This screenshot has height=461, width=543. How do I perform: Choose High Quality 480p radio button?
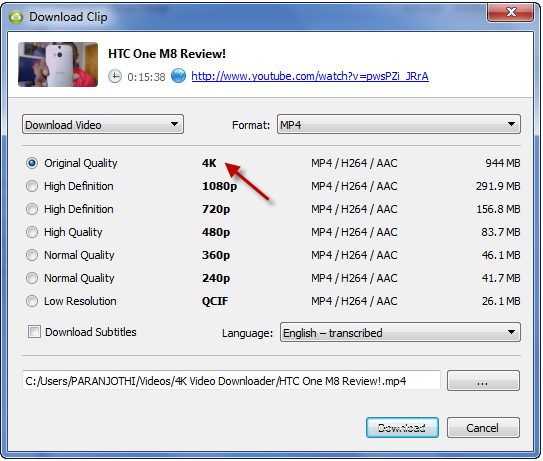pyautogui.click(x=32, y=232)
